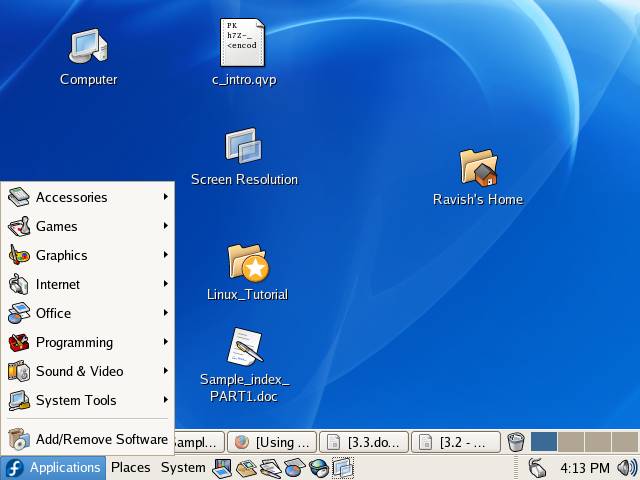
Task: Open the Sample_index_PART1.doc file icon
Action: coord(244,347)
